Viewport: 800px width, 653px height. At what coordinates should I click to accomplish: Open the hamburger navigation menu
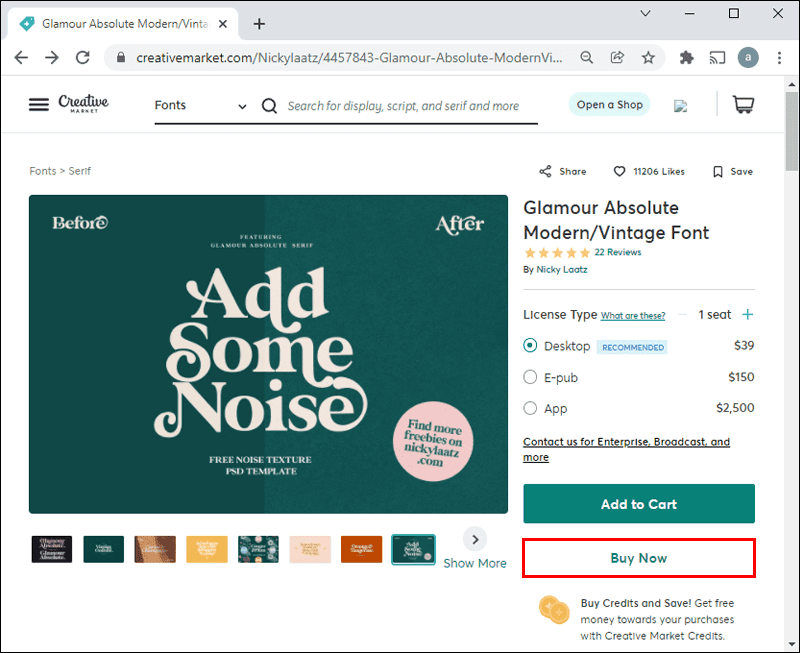tap(39, 104)
